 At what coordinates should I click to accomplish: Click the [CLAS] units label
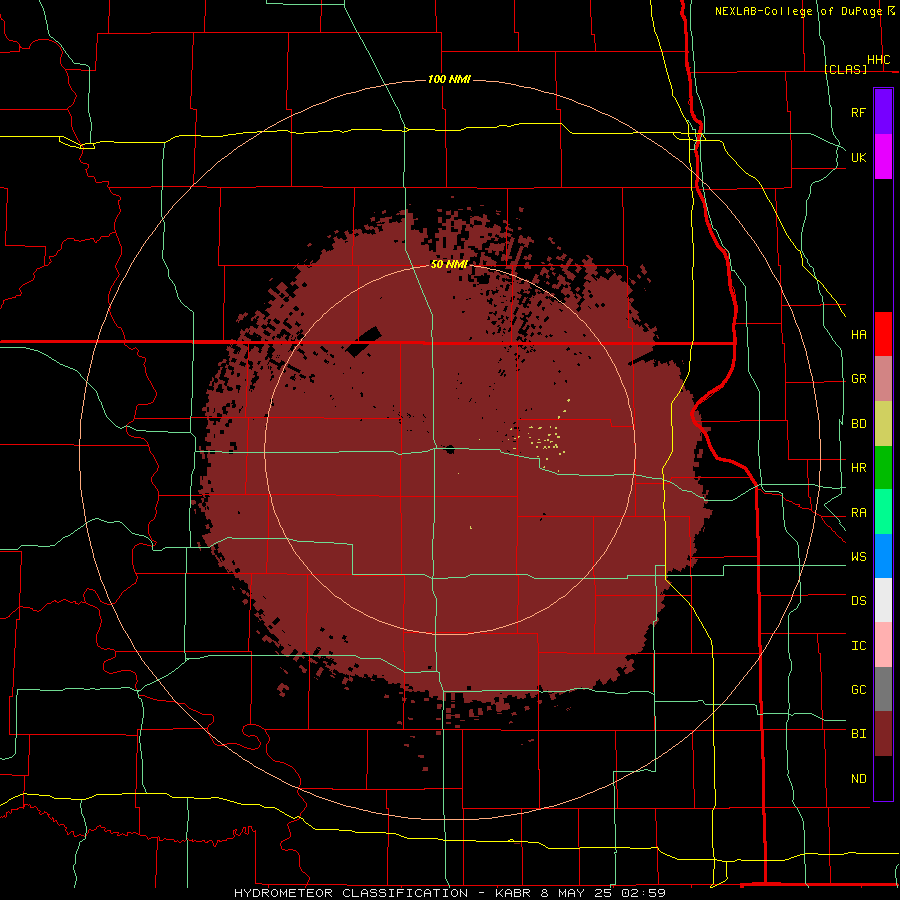pyautogui.click(x=845, y=69)
